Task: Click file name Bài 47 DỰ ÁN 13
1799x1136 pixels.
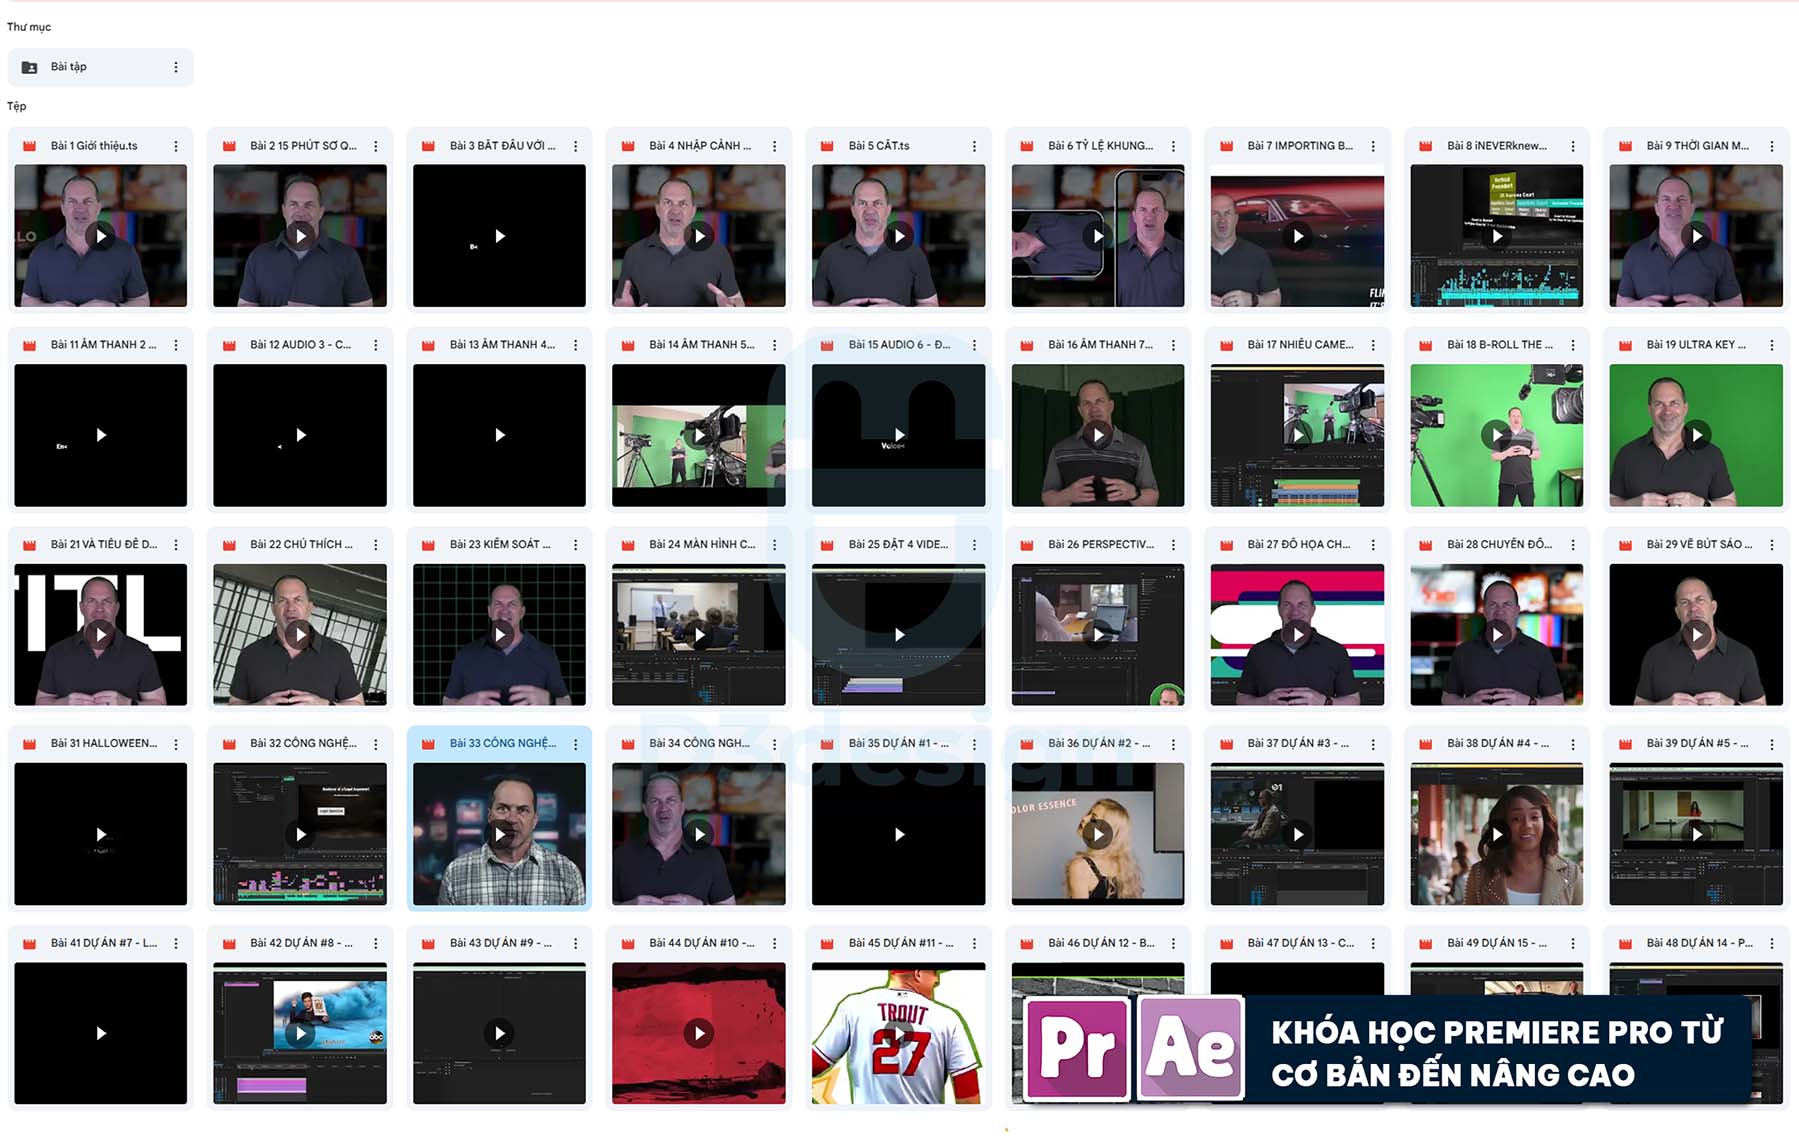Action: click(1300, 943)
